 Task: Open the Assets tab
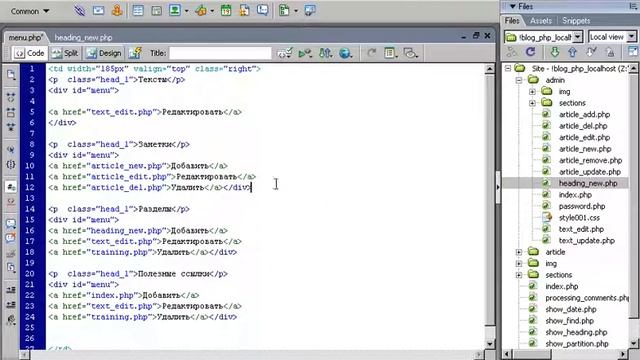point(541,21)
